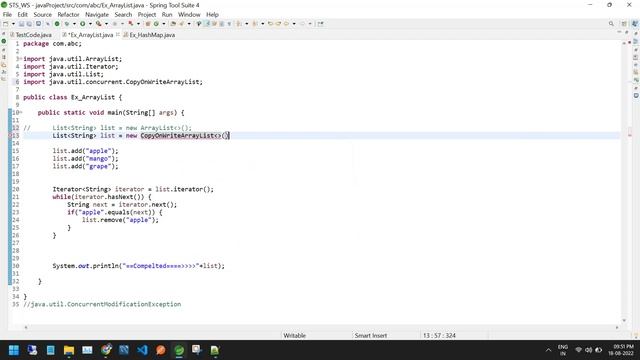The image size is (640, 360).
Task: Click the 13 : 57 : 324 cursor position
Action: pos(439,336)
